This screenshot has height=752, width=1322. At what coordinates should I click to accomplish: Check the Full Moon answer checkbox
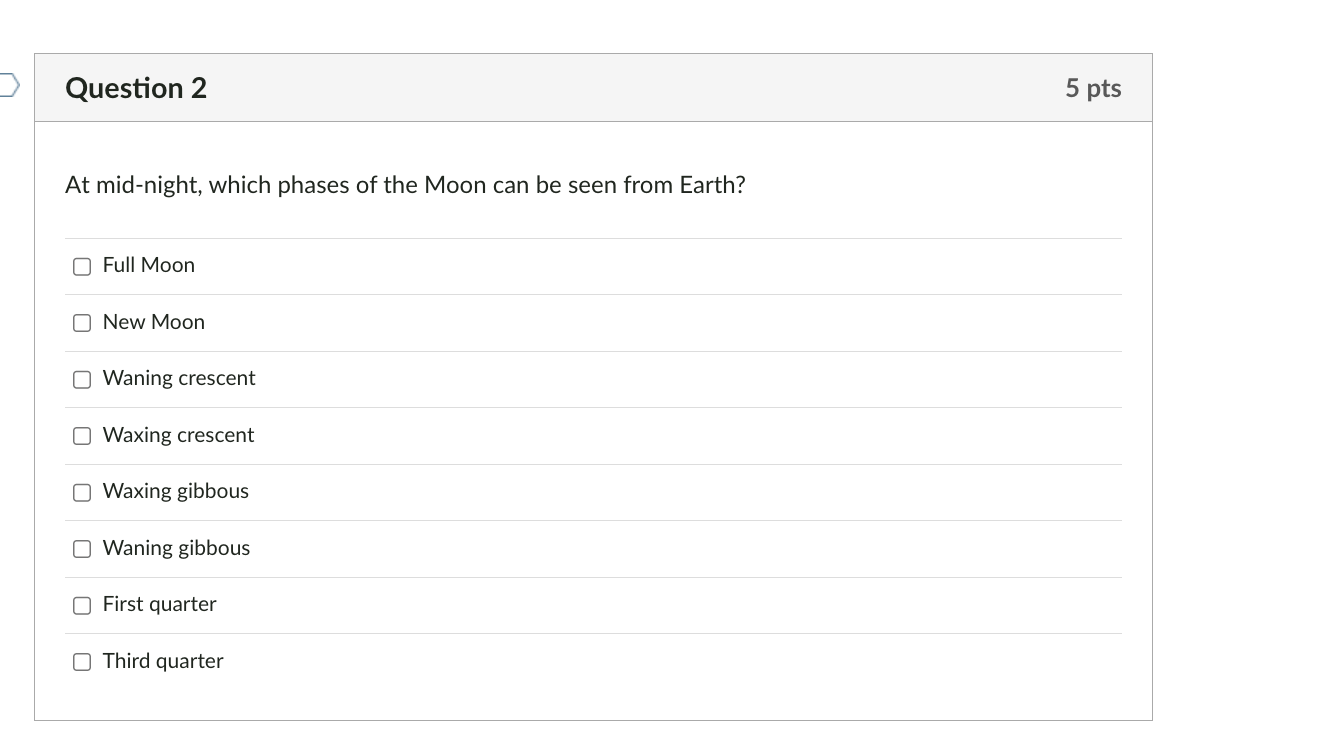[81, 266]
